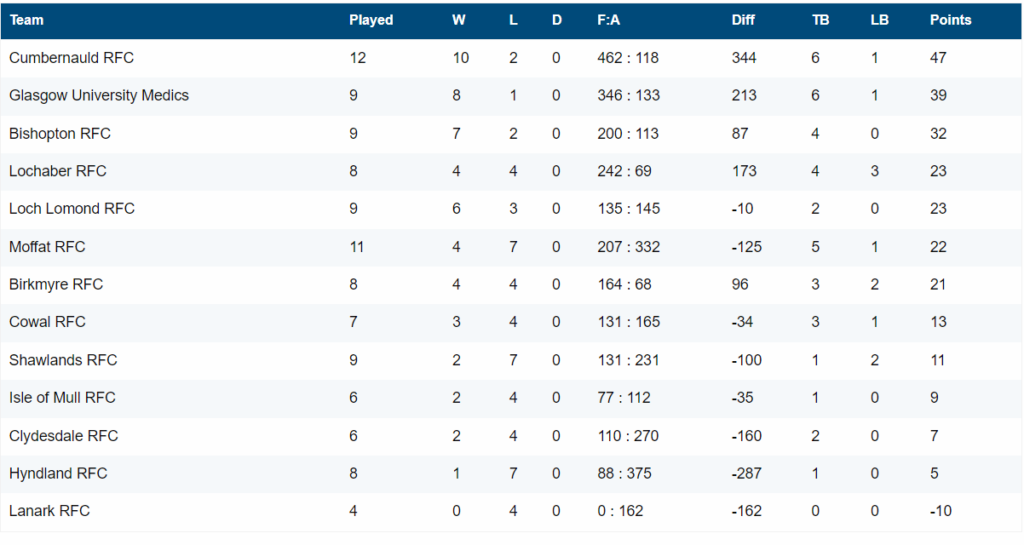1024x545 pixels.
Task: Select Shawlands RFC in the standings
Action: click(63, 360)
